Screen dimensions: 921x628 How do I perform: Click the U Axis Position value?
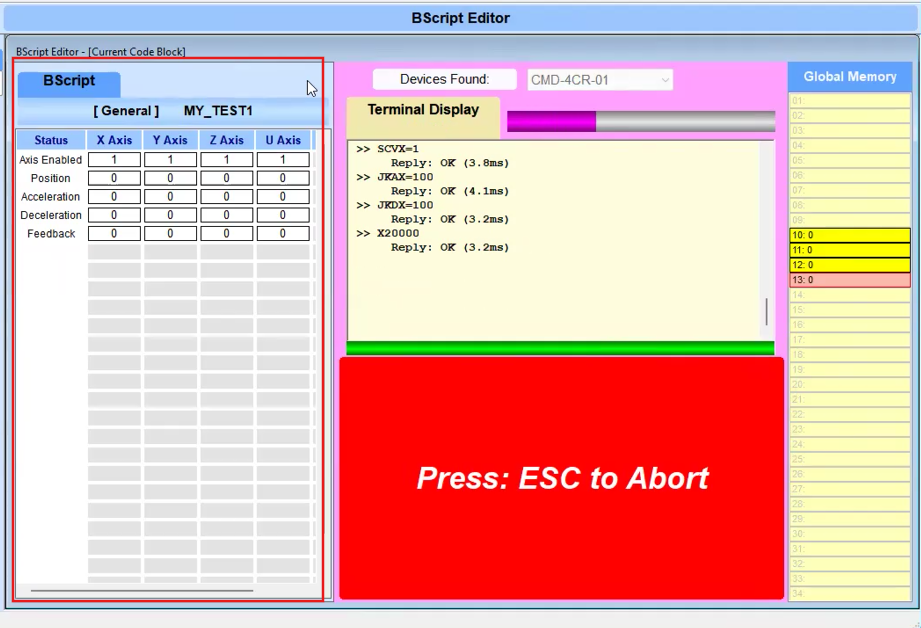point(283,178)
